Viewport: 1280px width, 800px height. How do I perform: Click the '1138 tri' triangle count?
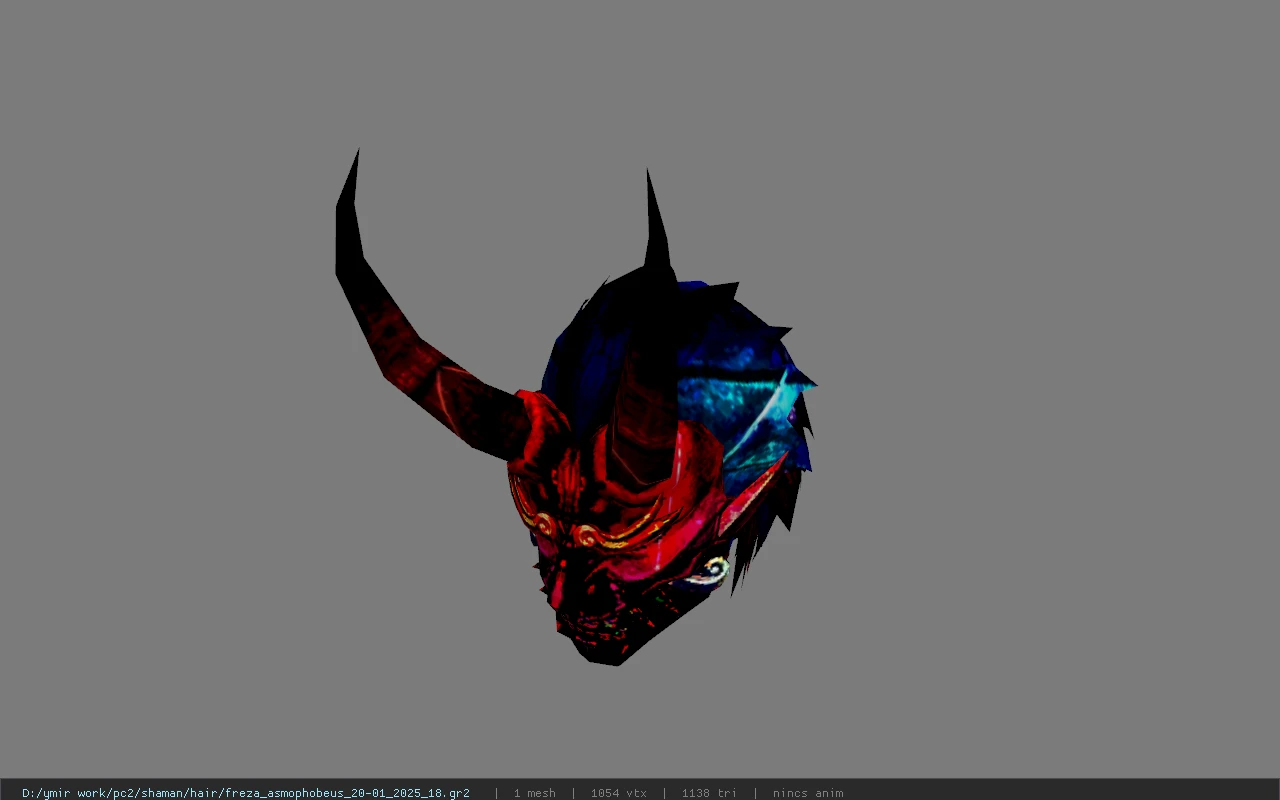[x=709, y=793]
